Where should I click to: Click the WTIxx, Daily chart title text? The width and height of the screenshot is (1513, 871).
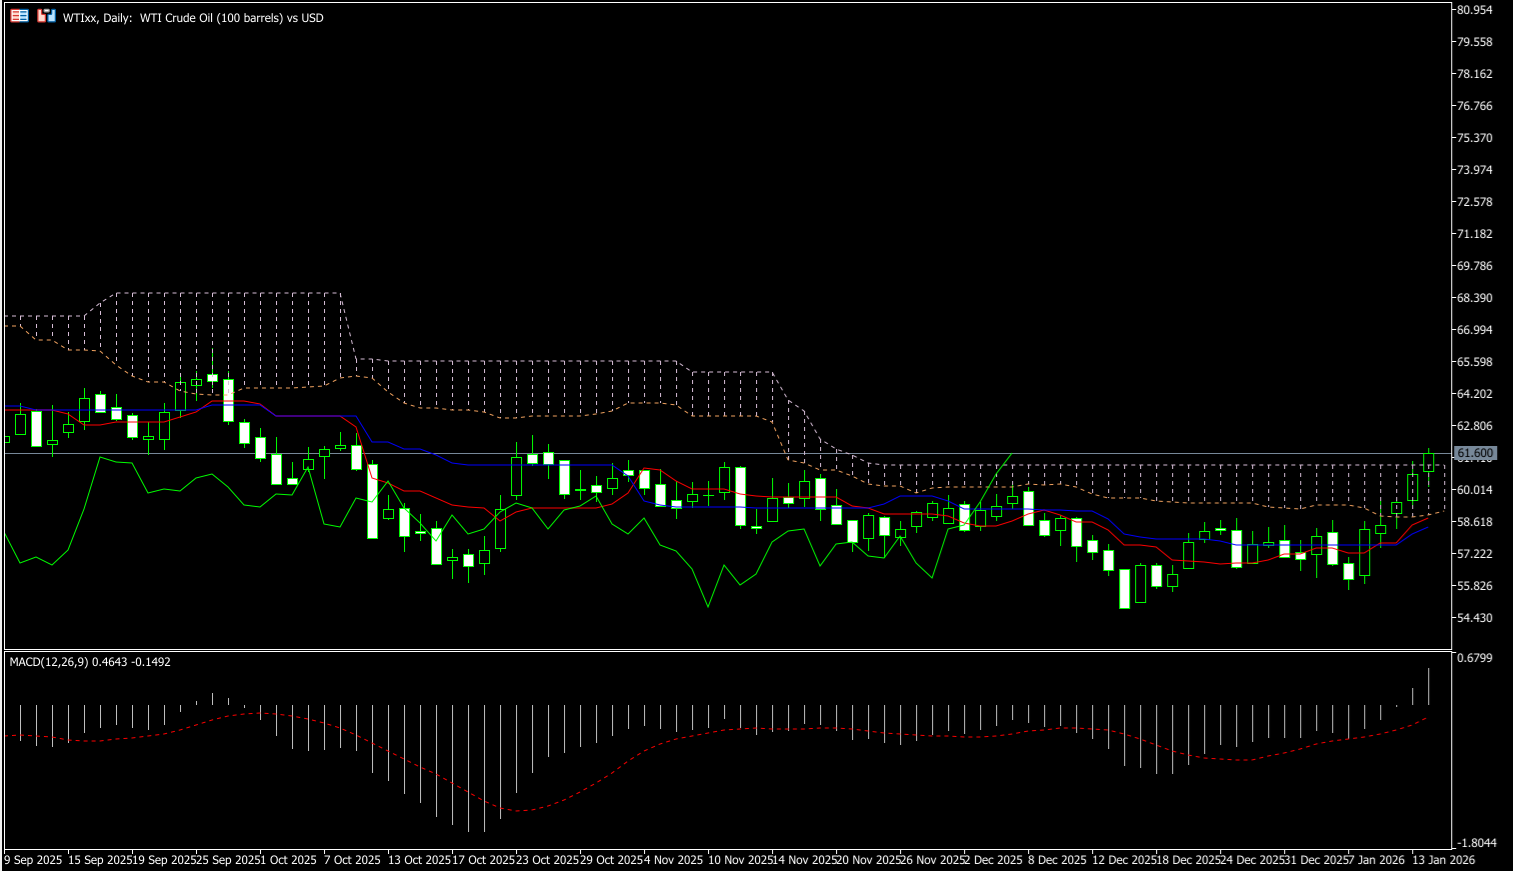(x=193, y=18)
